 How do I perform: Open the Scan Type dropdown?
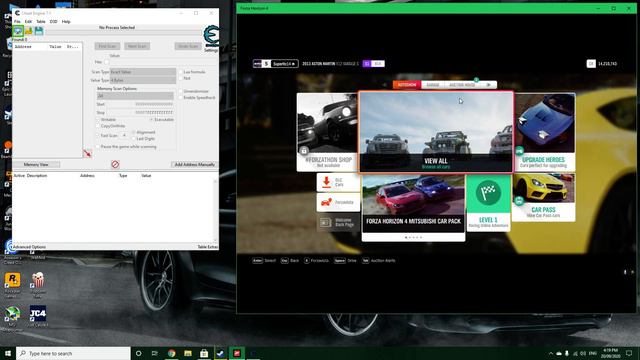(x=143, y=72)
